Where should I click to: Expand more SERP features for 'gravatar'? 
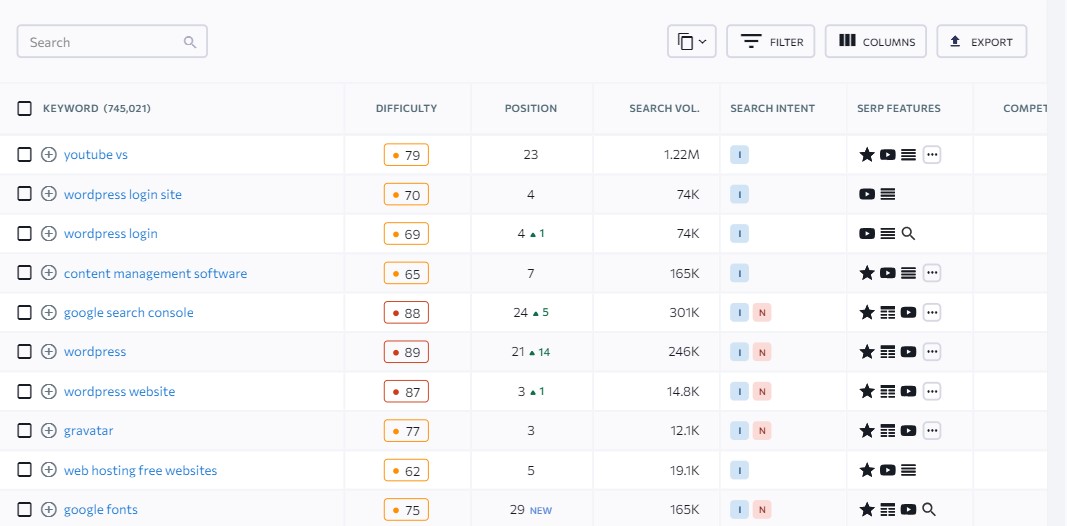(932, 431)
